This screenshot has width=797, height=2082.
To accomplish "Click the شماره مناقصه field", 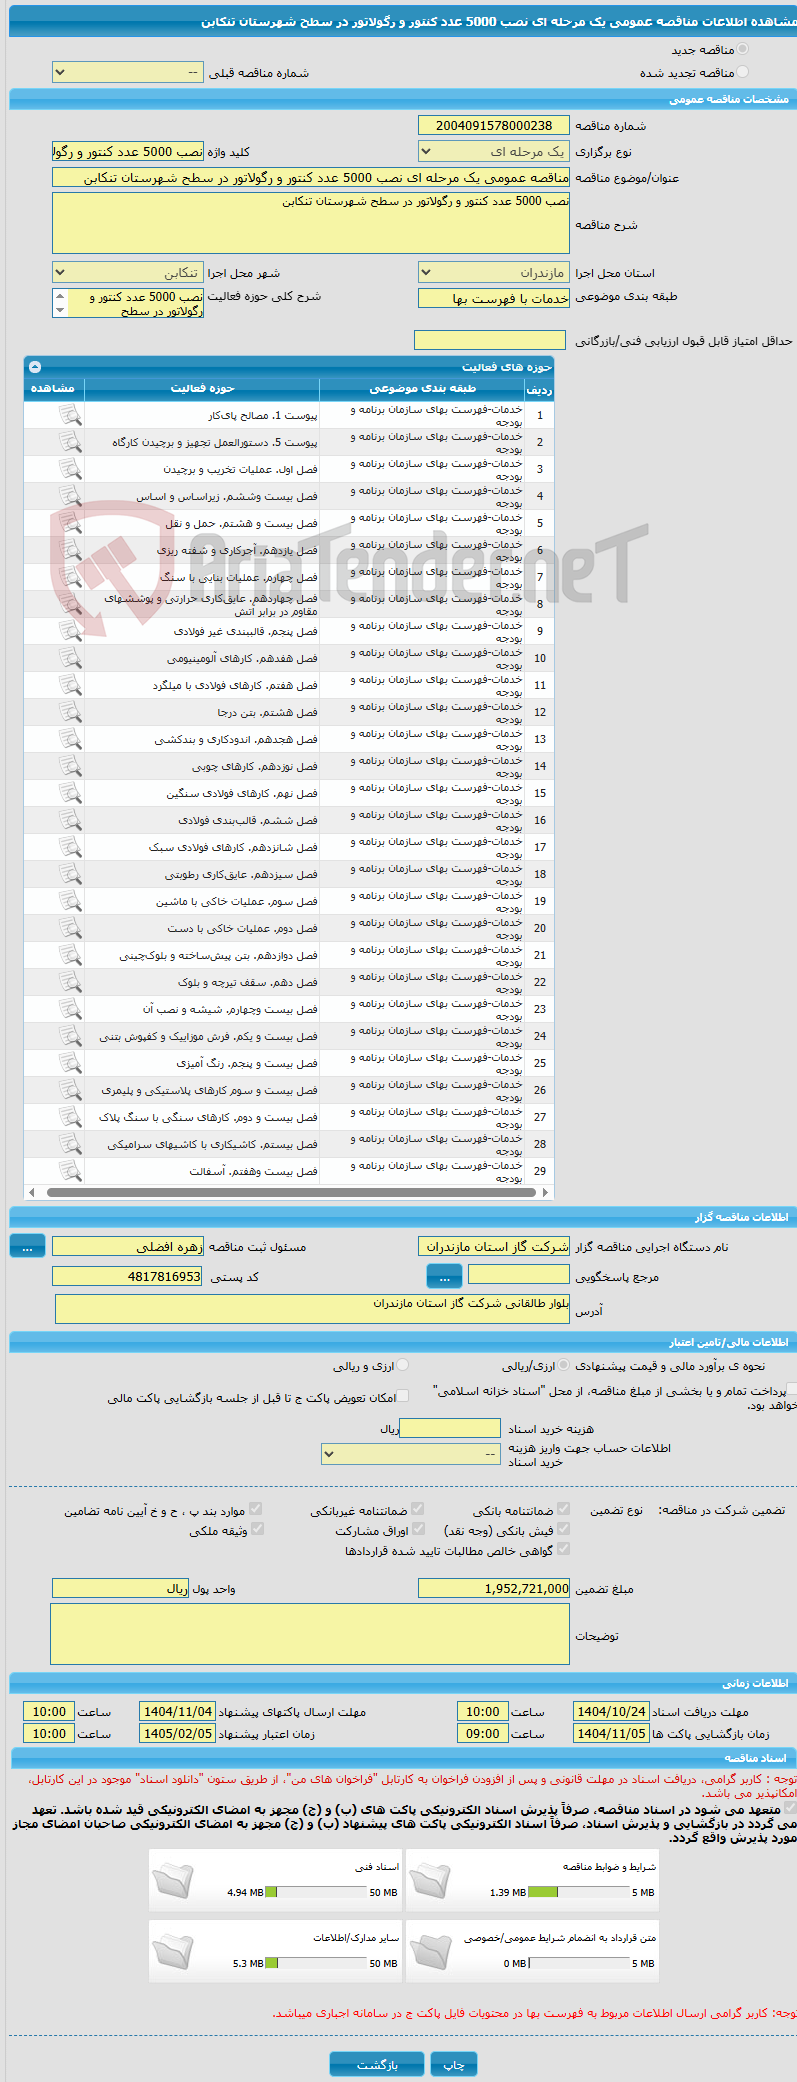I will (x=494, y=125).
